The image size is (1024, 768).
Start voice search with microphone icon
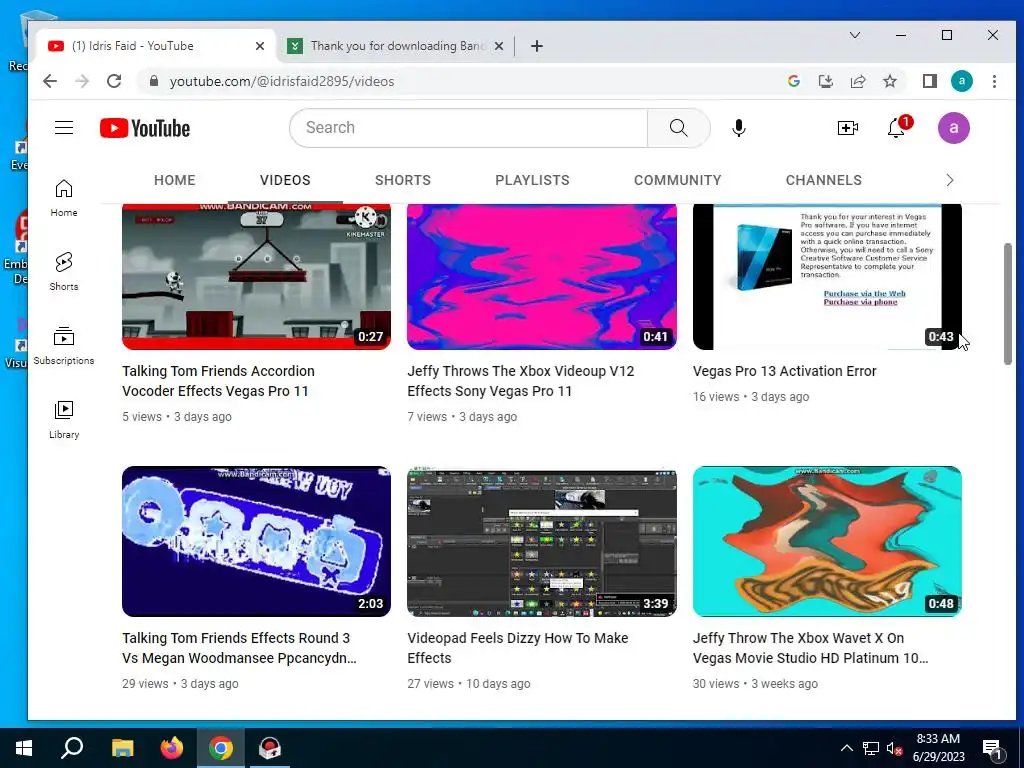point(739,128)
